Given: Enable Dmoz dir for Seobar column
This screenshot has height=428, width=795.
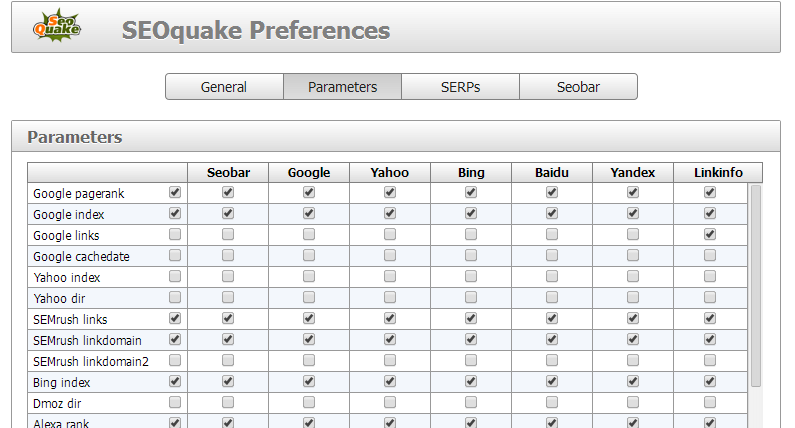Looking at the screenshot, I should 228,403.
